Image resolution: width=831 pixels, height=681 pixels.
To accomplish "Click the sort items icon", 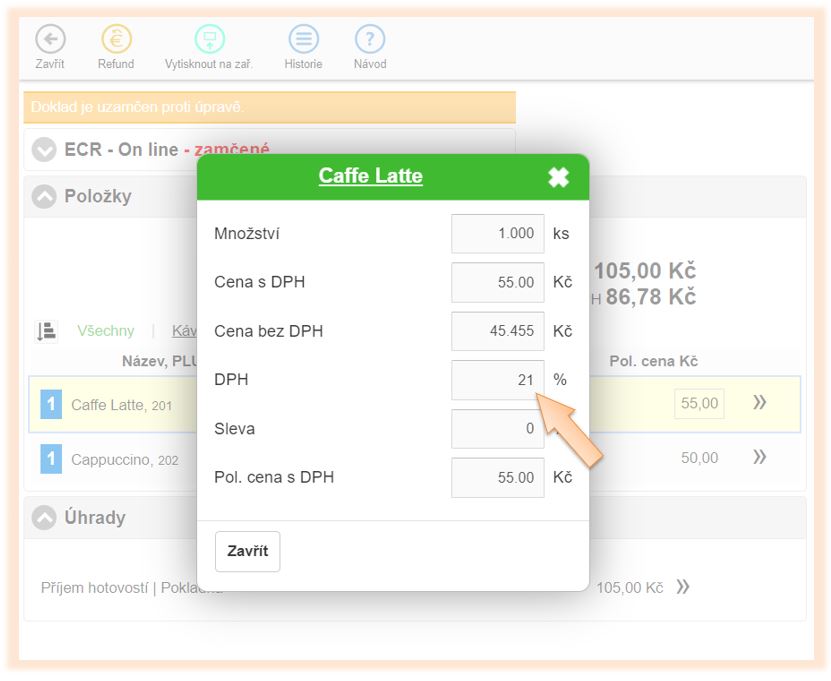I will point(46,331).
